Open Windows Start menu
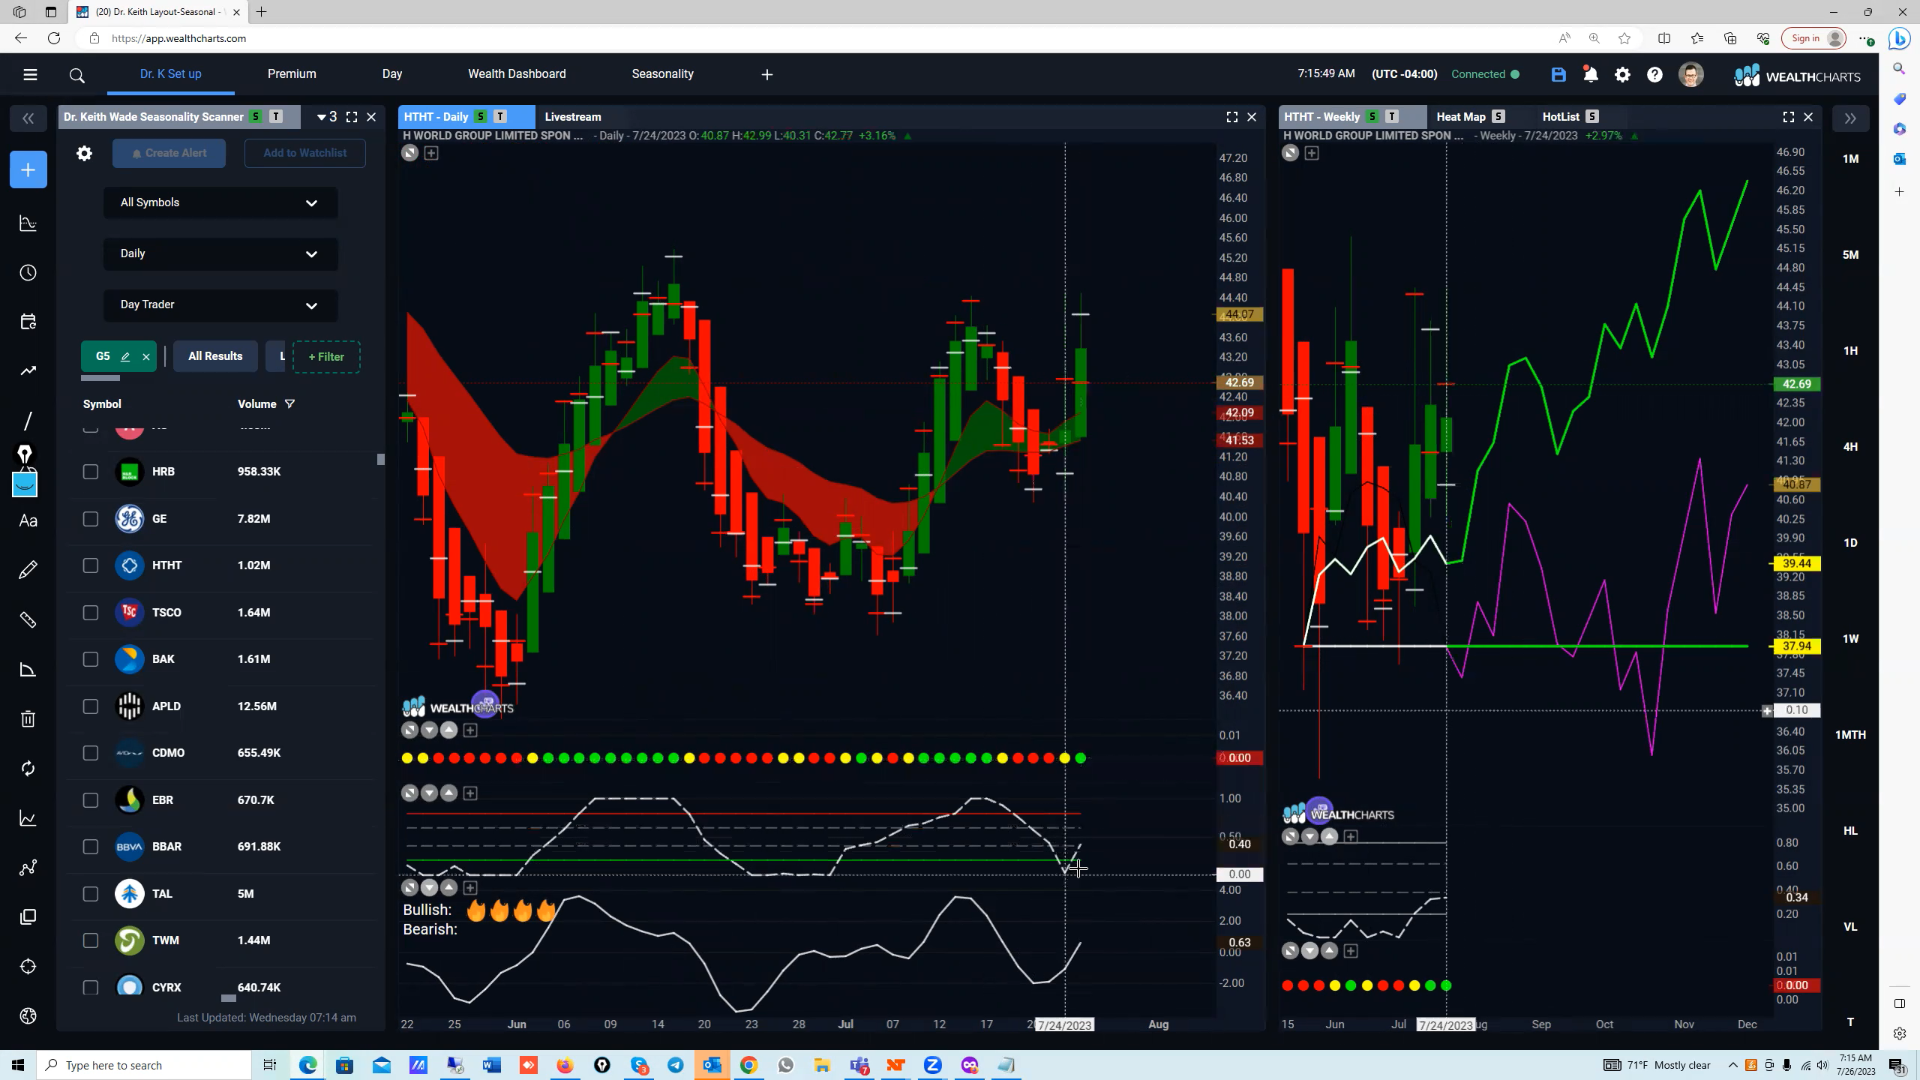The width and height of the screenshot is (1920, 1080). (17, 1065)
